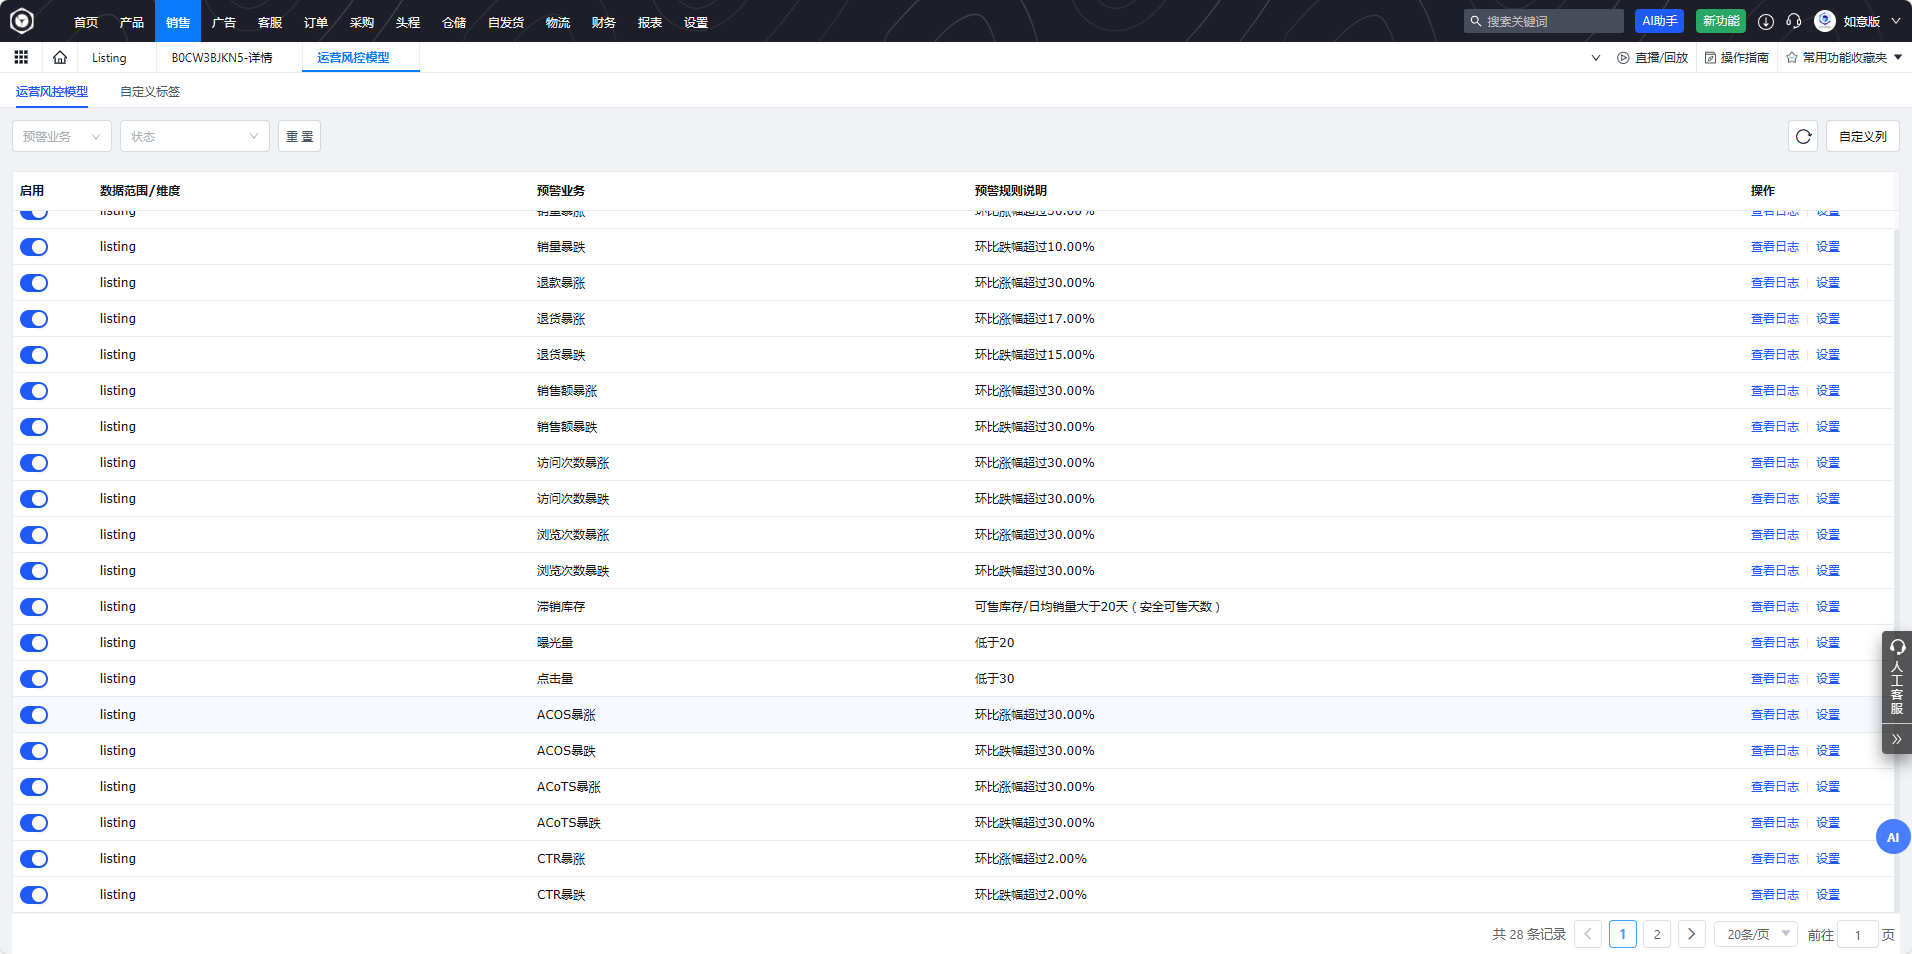Click the 人工客服 floating widget

point(1896,678)
